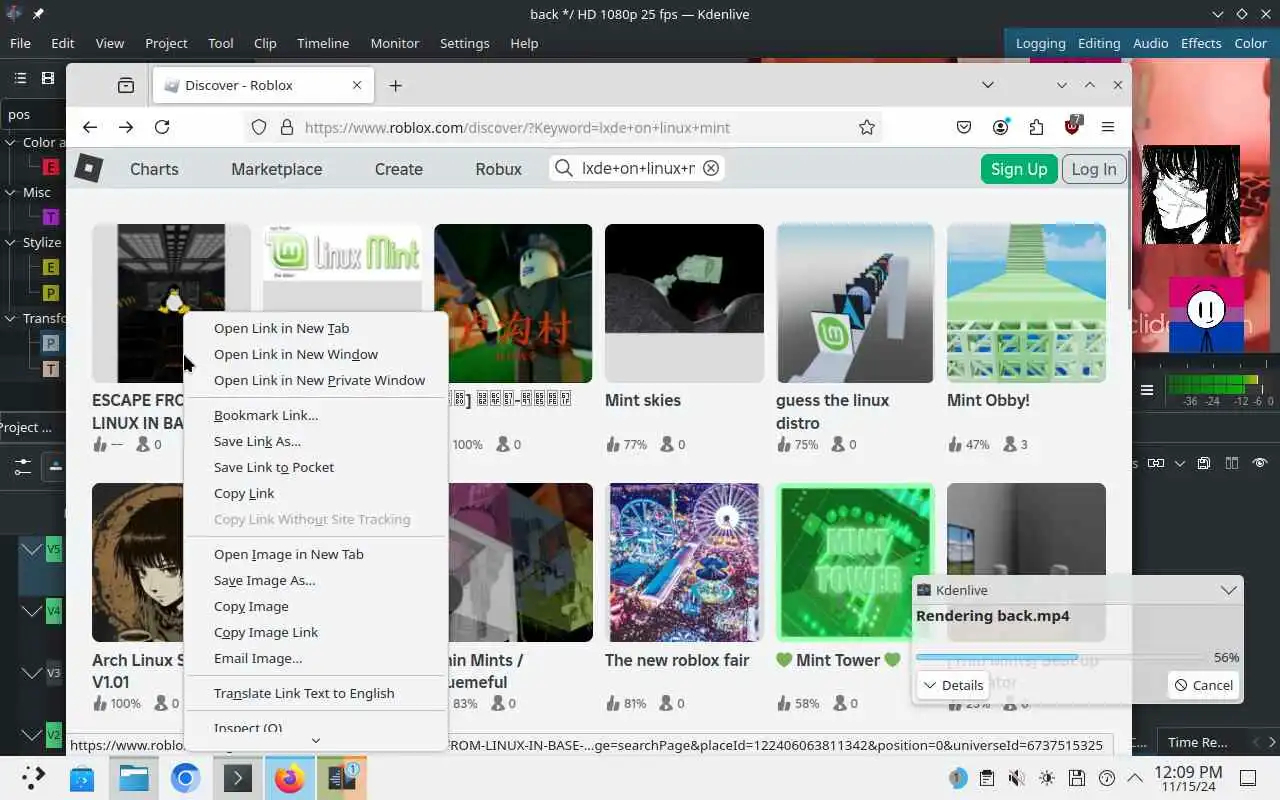Collapse the Stylize effects category in Kdenlive
Image resolution: width=1280 pixels, height=800 pixels.
(11, 242)
